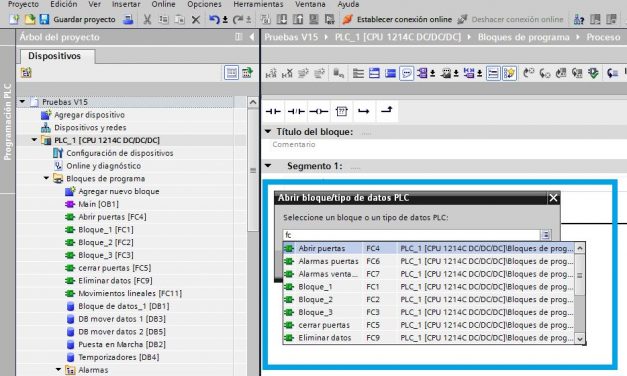Image resolution: width=627 pixels, height=376 pixels.
Task: Click the redo arrow icon
Action: 238,19
